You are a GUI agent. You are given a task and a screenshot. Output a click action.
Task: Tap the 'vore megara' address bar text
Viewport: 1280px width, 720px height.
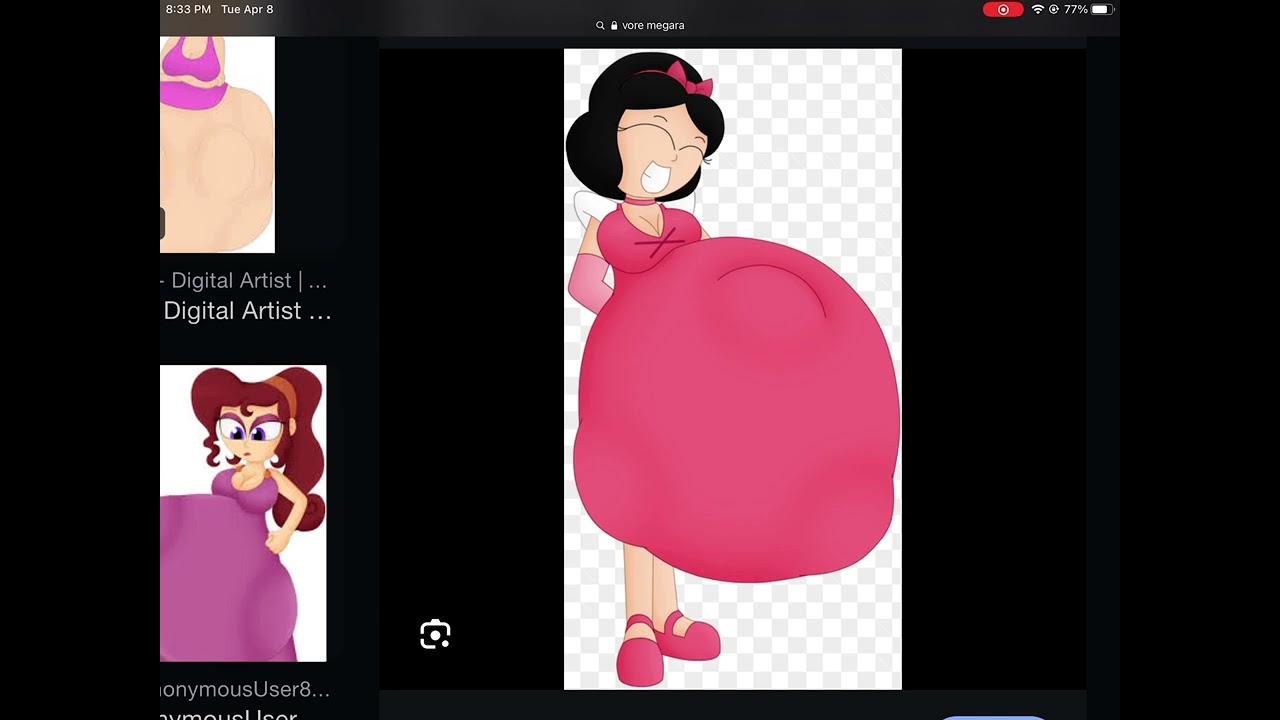click(653, 25)
